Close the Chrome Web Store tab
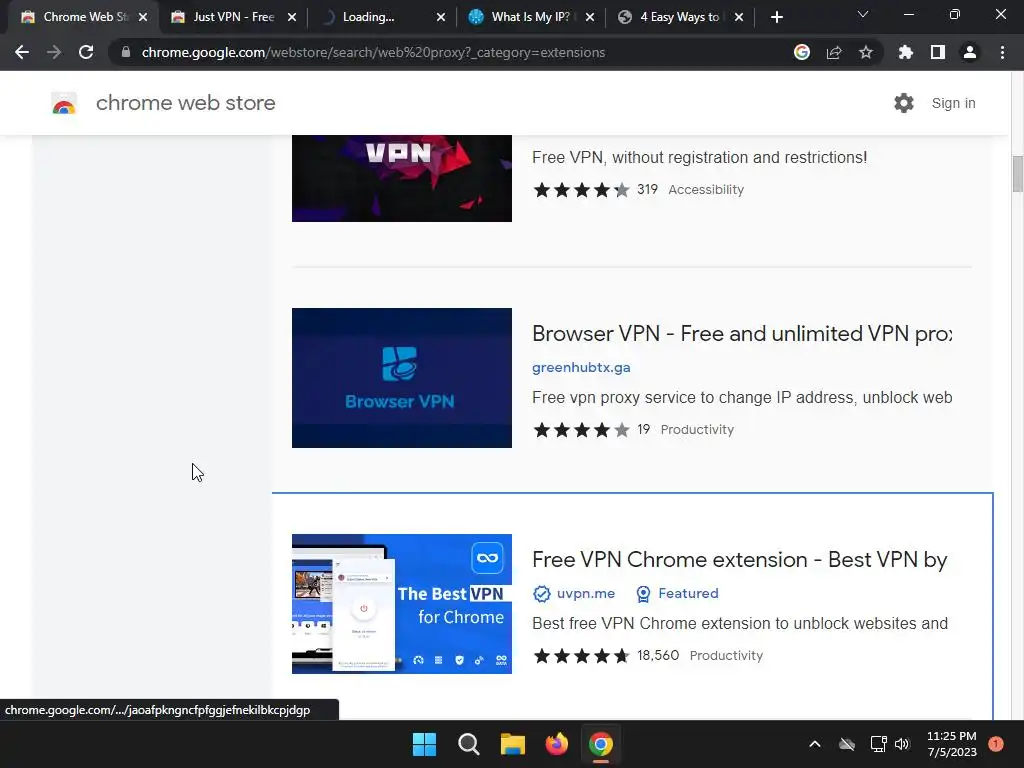The image size is (1024, 768). pos(143,17)
